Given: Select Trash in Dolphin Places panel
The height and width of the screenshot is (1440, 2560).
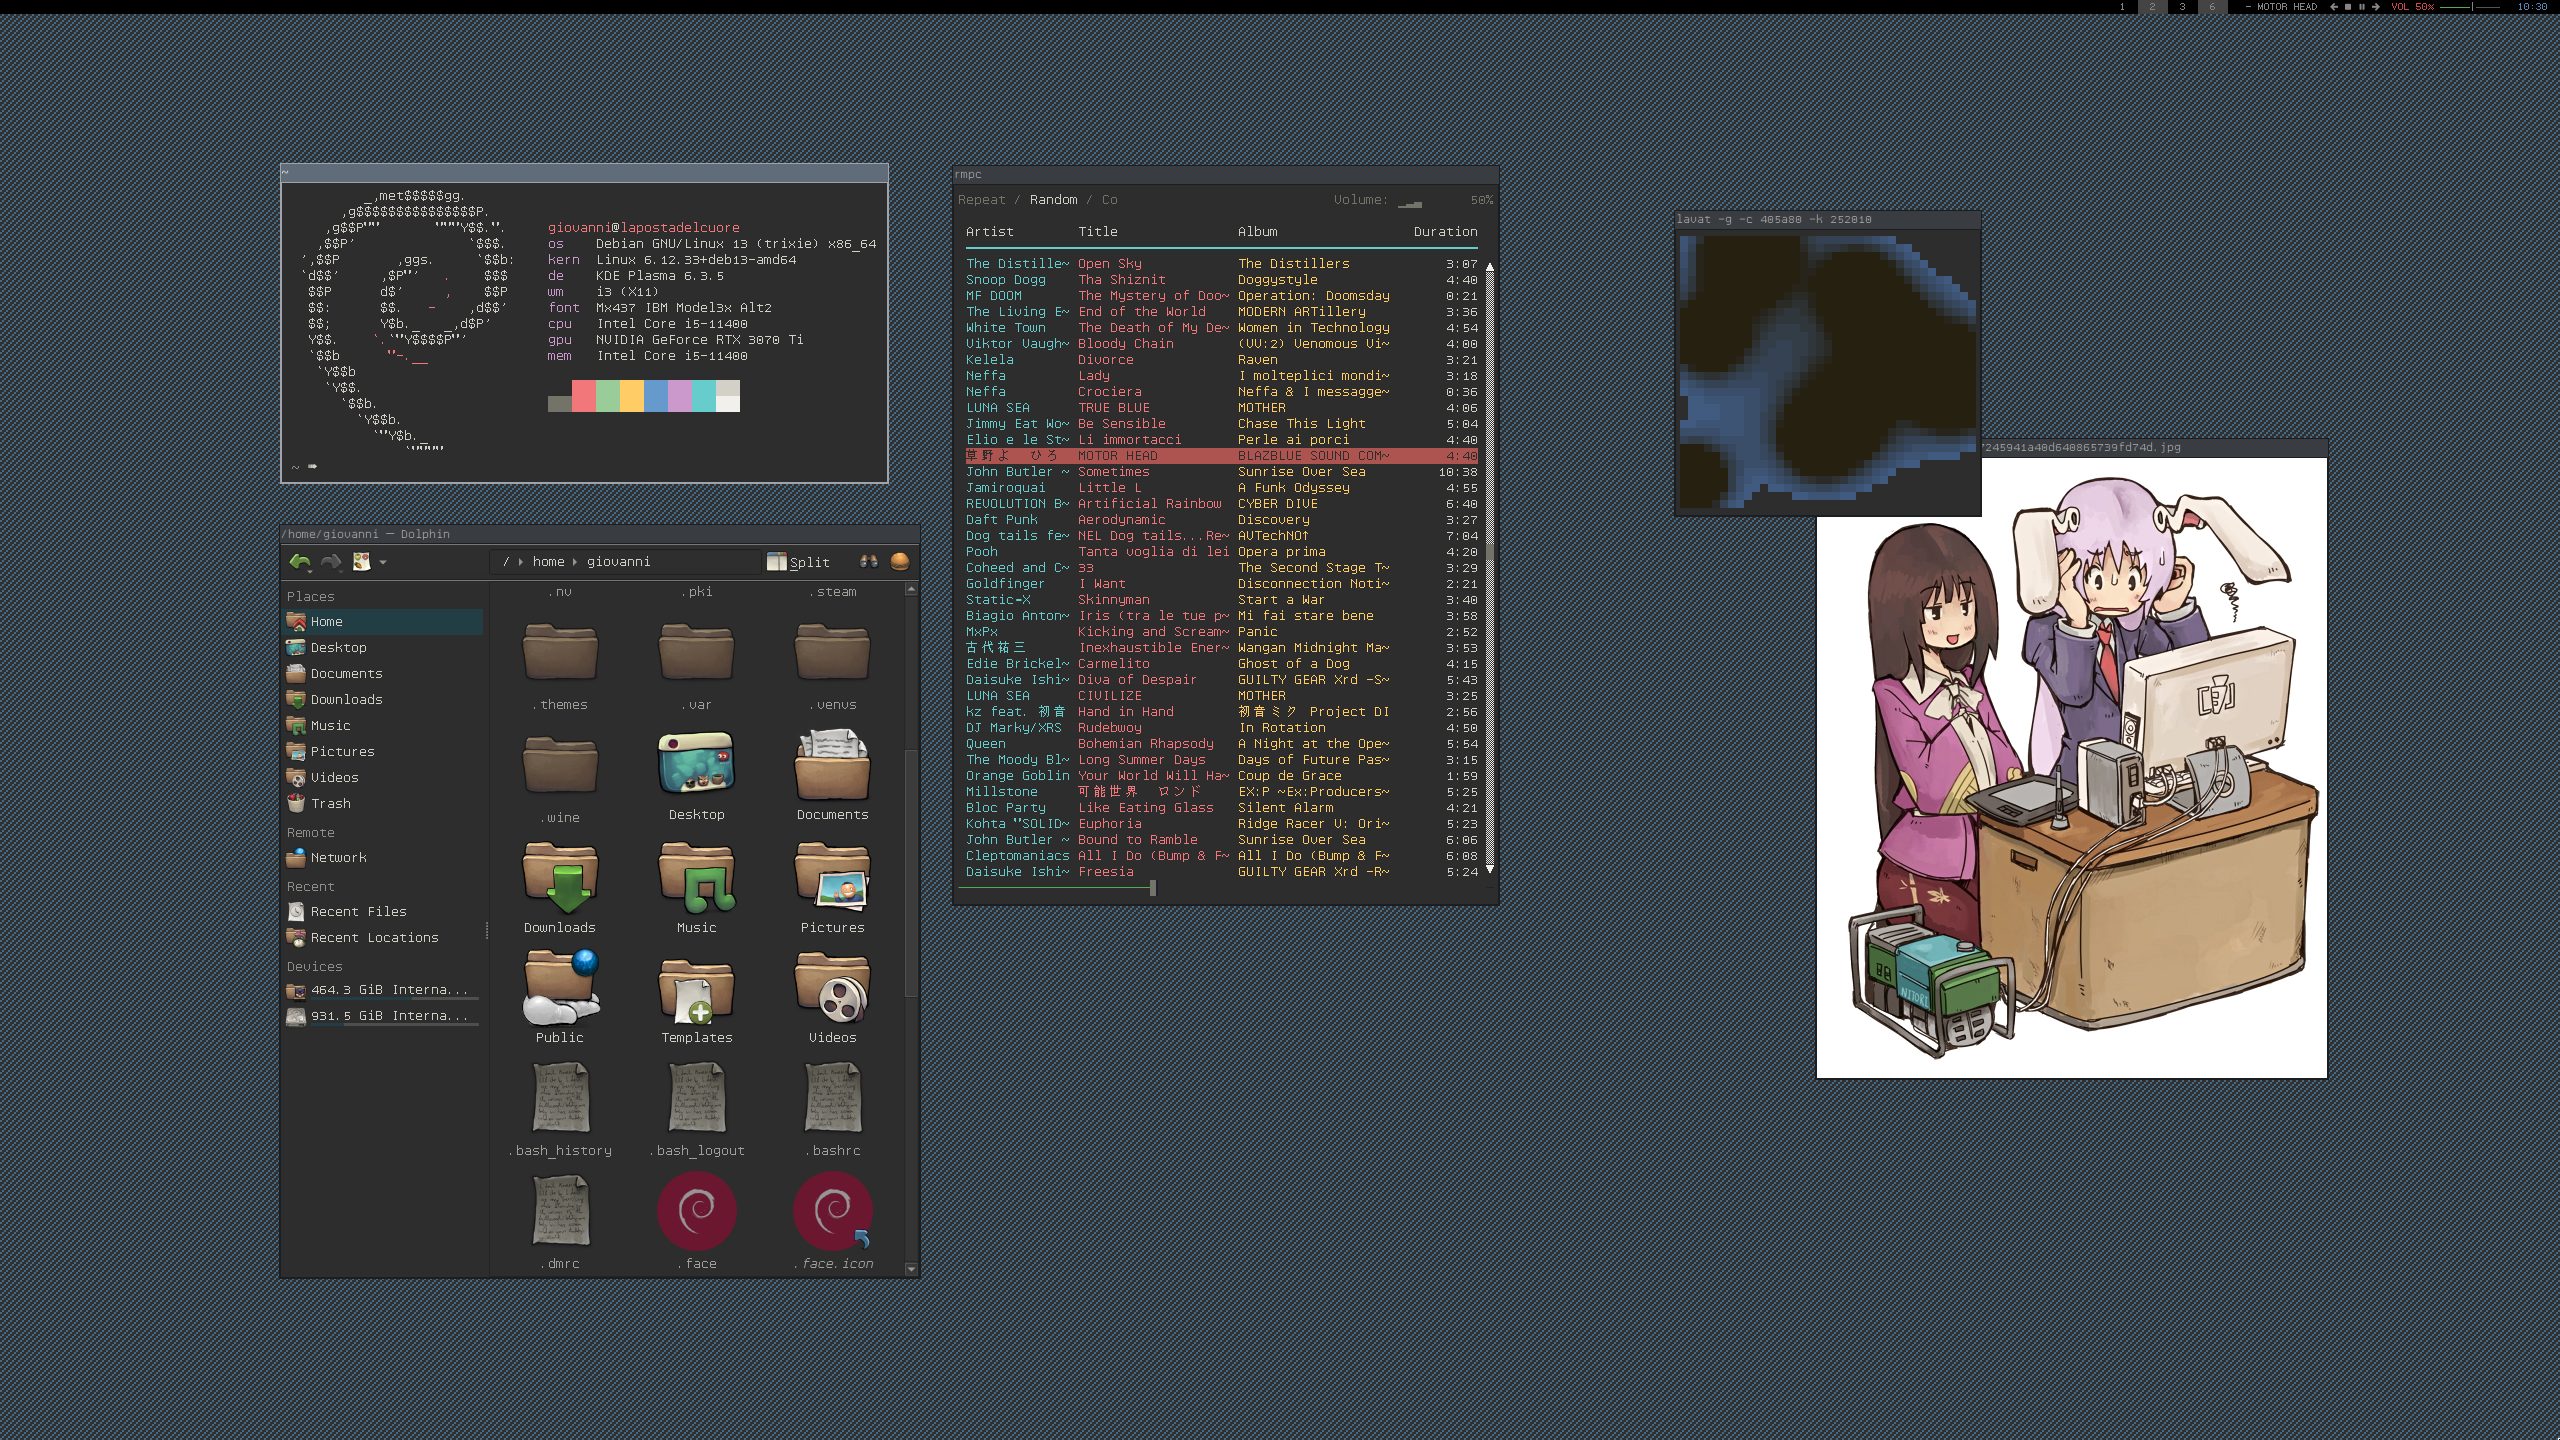Looking at the screenshot, I should (384, 804).
